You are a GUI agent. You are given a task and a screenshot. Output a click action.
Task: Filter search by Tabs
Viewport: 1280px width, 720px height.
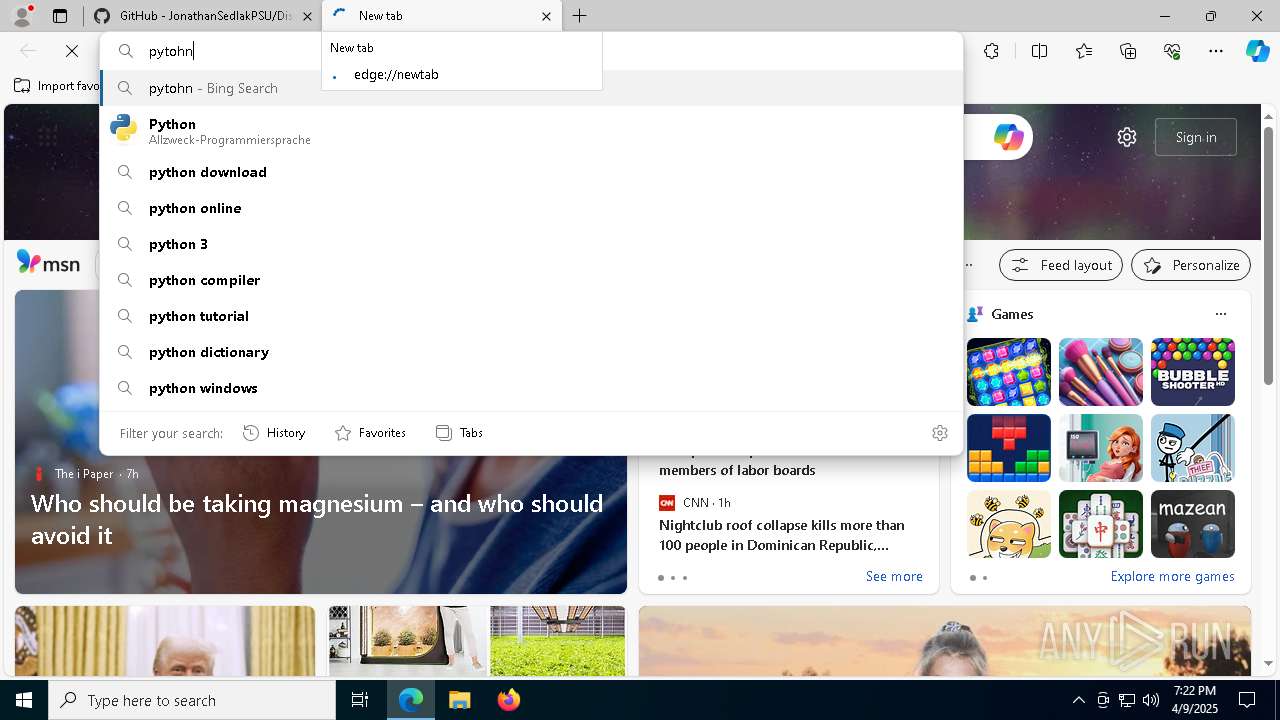(459, 433)
